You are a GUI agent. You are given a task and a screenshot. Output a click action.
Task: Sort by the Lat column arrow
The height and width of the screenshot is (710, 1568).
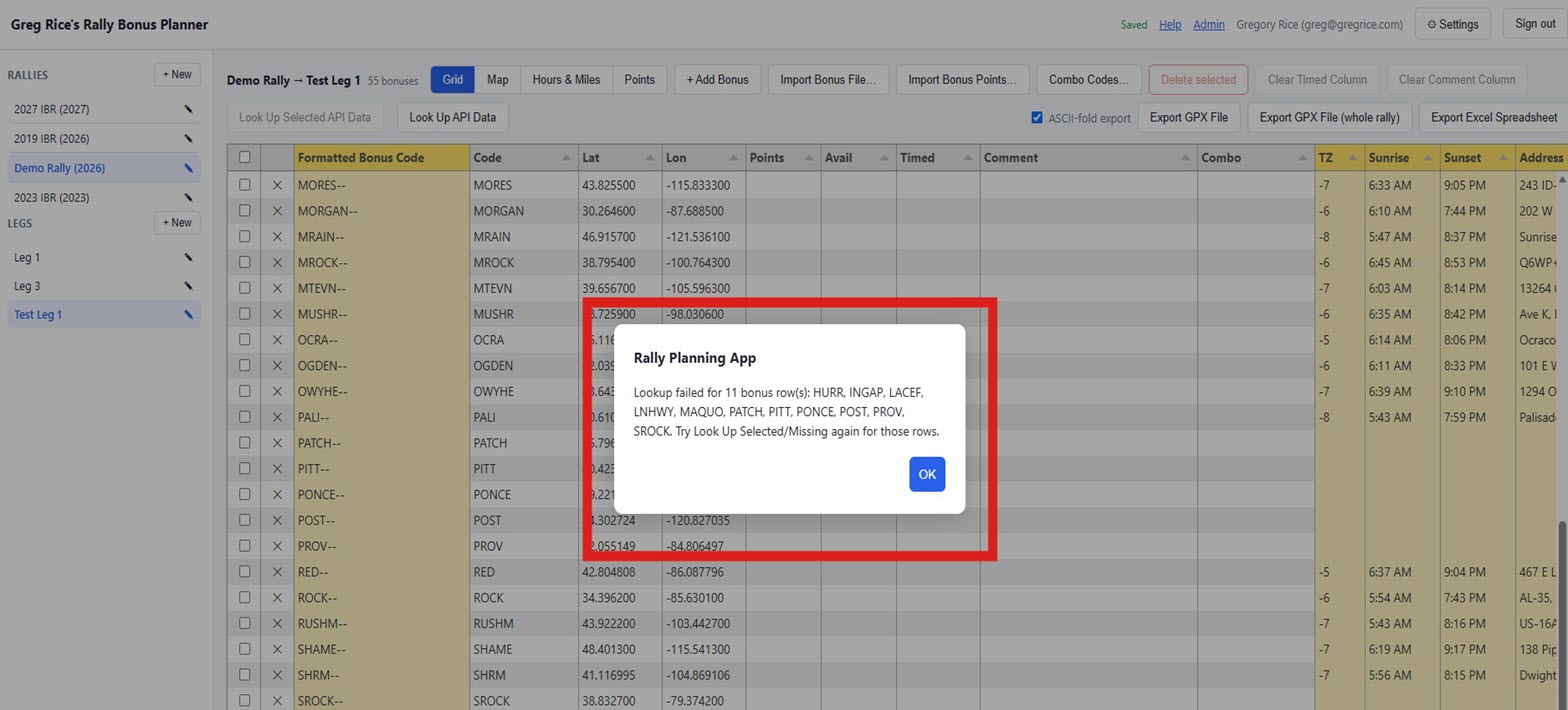[x=650, y=158]
